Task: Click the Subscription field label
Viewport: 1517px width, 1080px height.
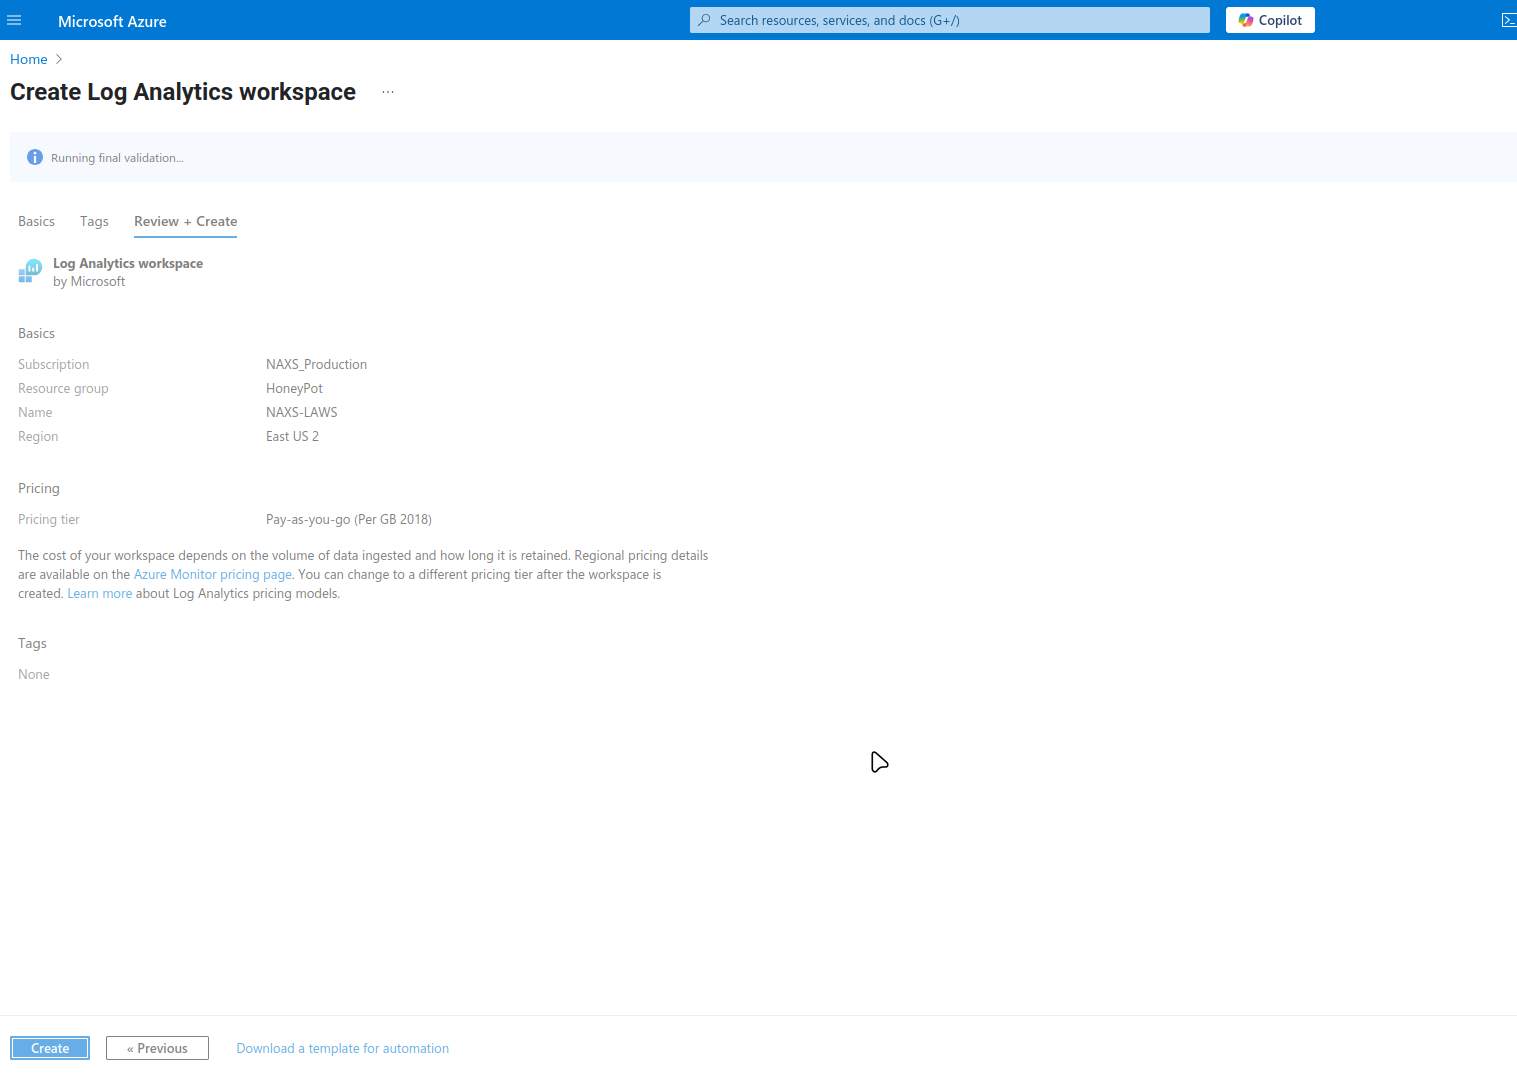Action: [x=54, y=364]
